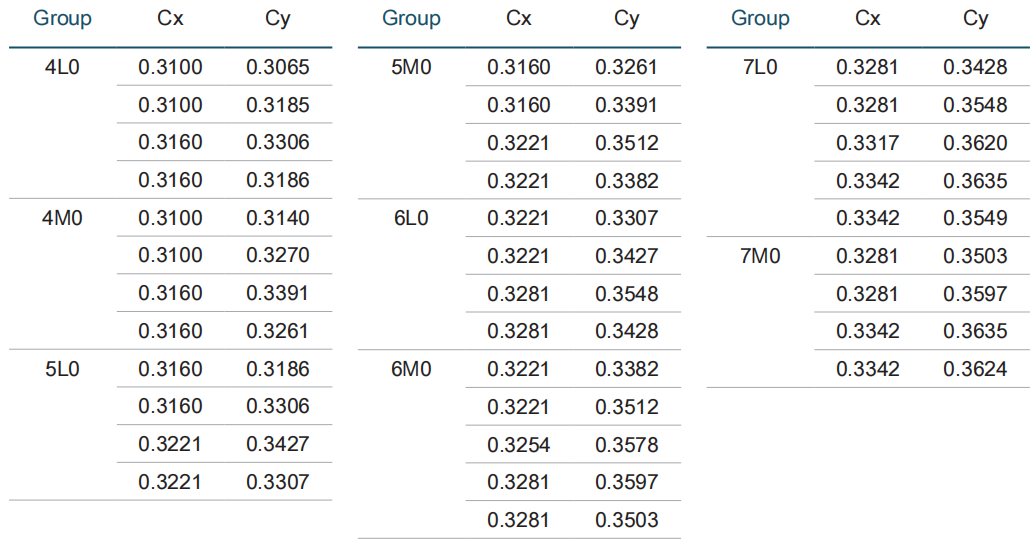Select the 4M0 group label
The image size is (1036, 548).
click(x=62, y=218)
